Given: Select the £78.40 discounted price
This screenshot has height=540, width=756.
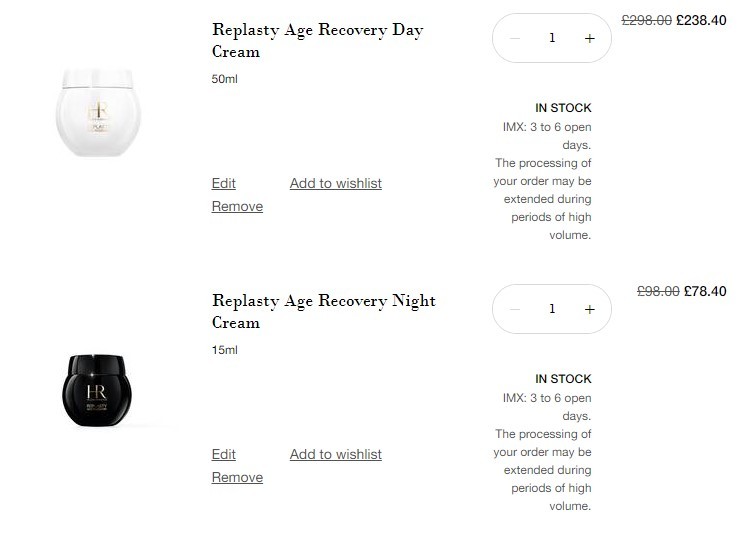Looking at the screenshot, I should (x=705, y=291).
